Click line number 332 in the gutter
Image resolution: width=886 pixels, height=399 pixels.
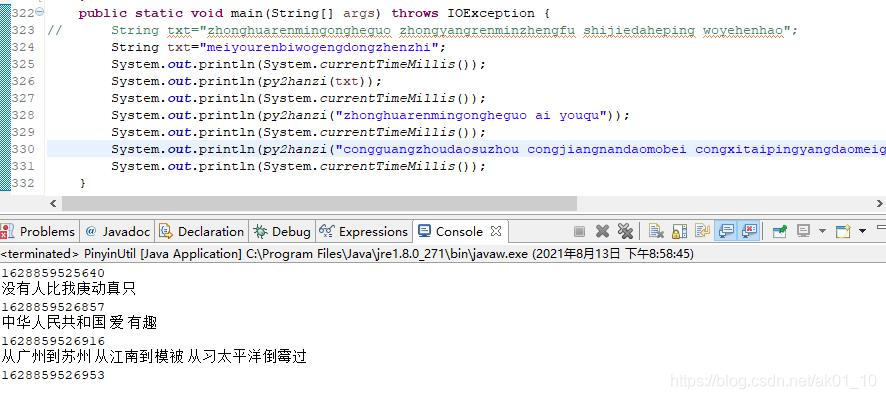23,183
